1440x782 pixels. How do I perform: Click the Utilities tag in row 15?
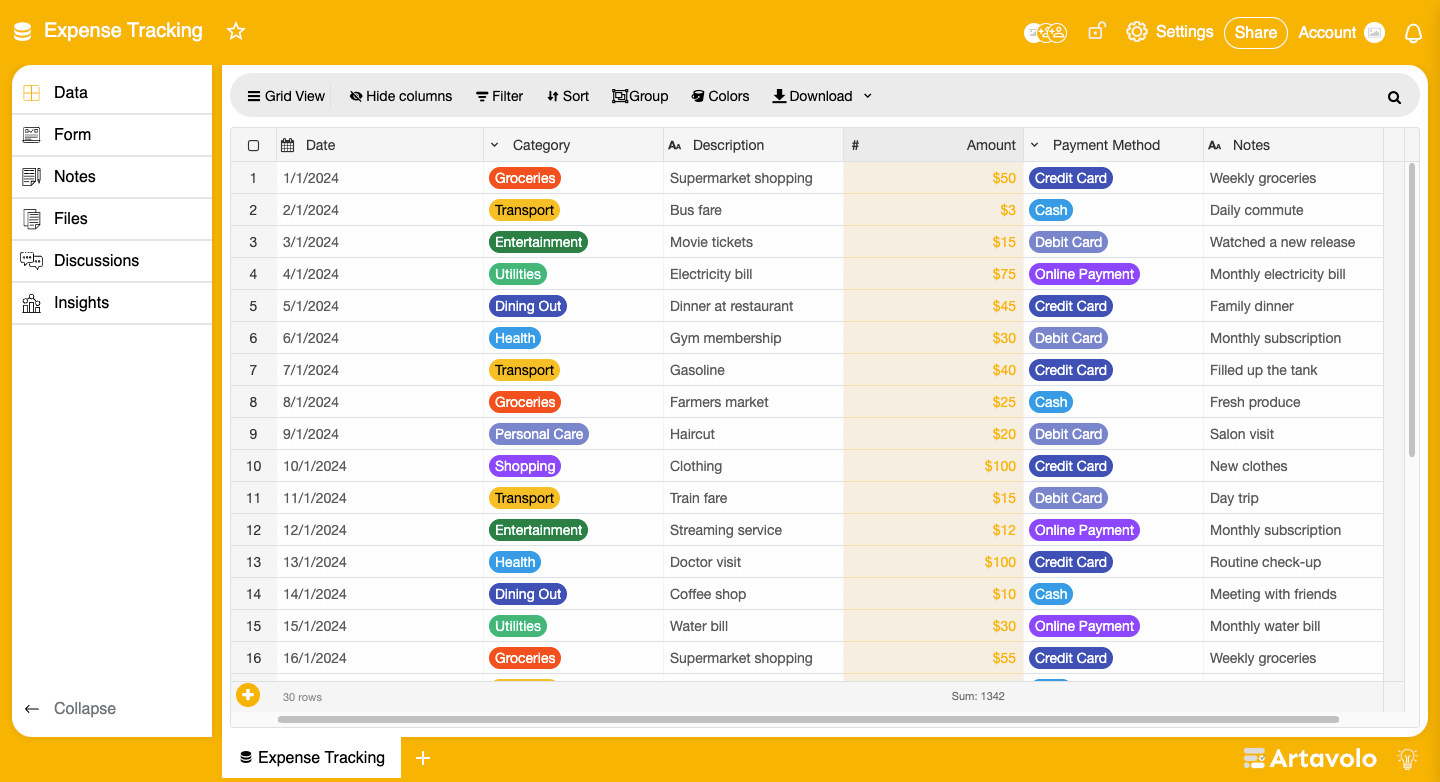point(518,626)
